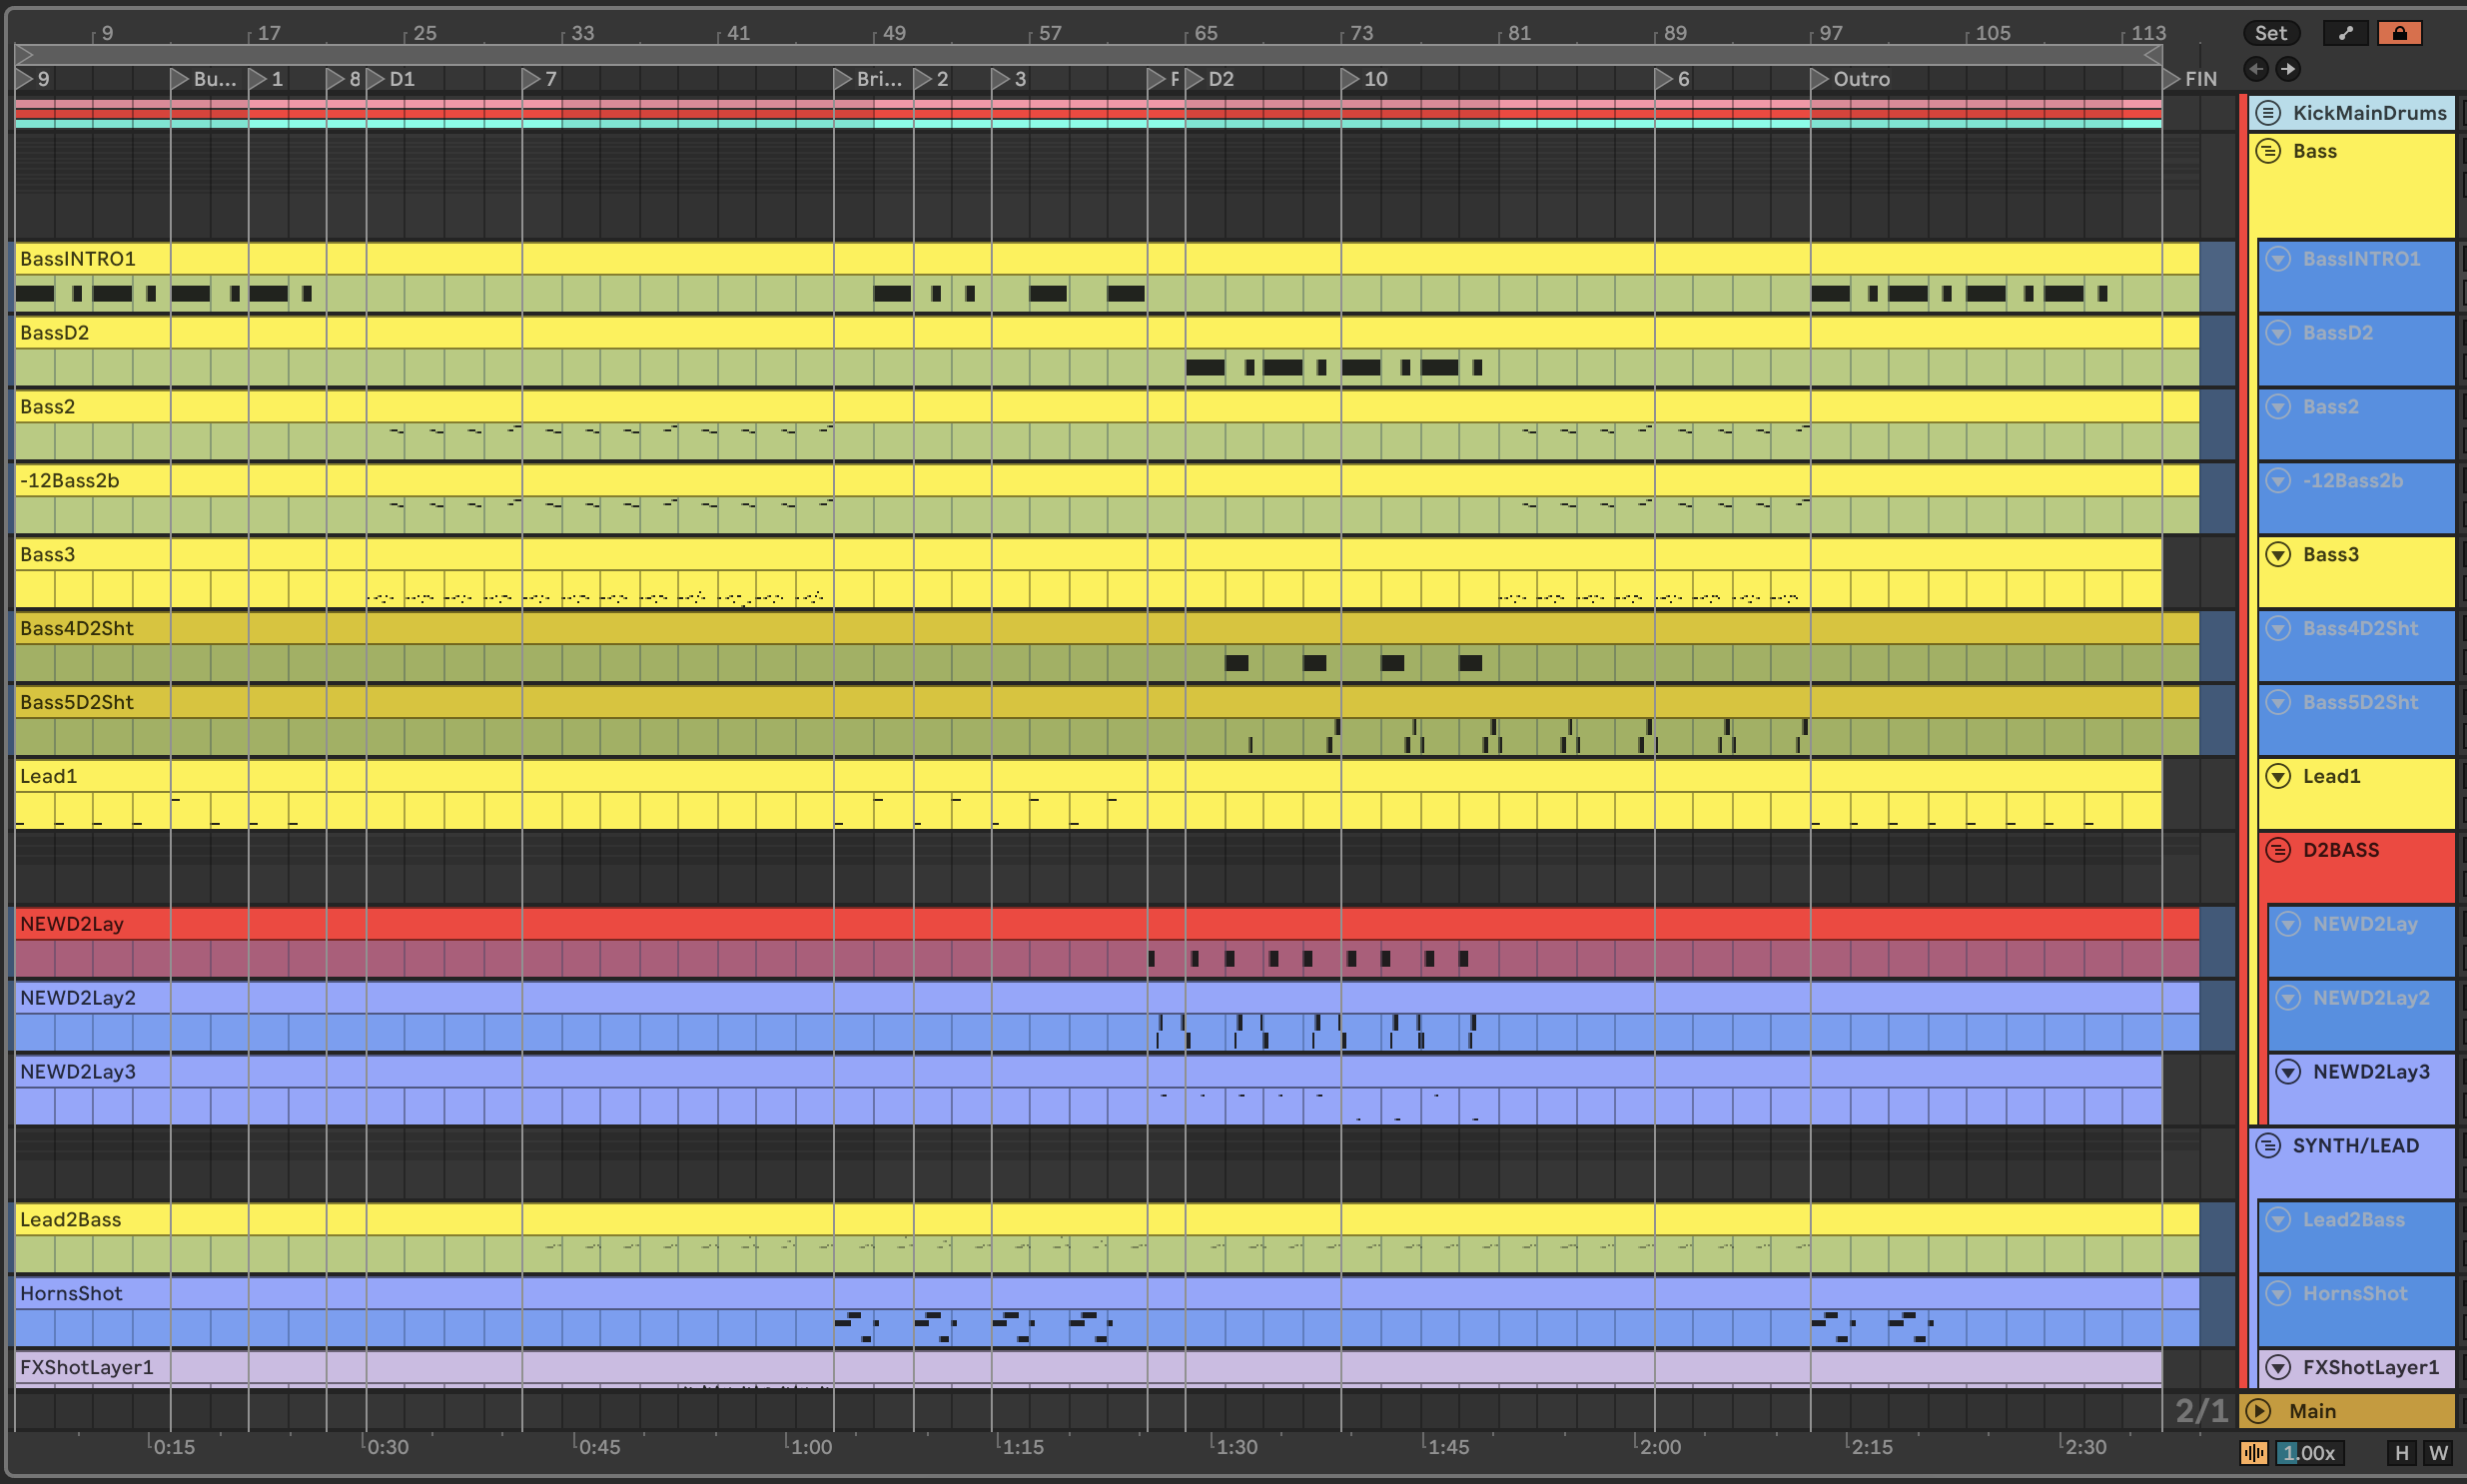Jump to the next locator arrow
The image size is (2467, 1484).
click(2287, 69)
